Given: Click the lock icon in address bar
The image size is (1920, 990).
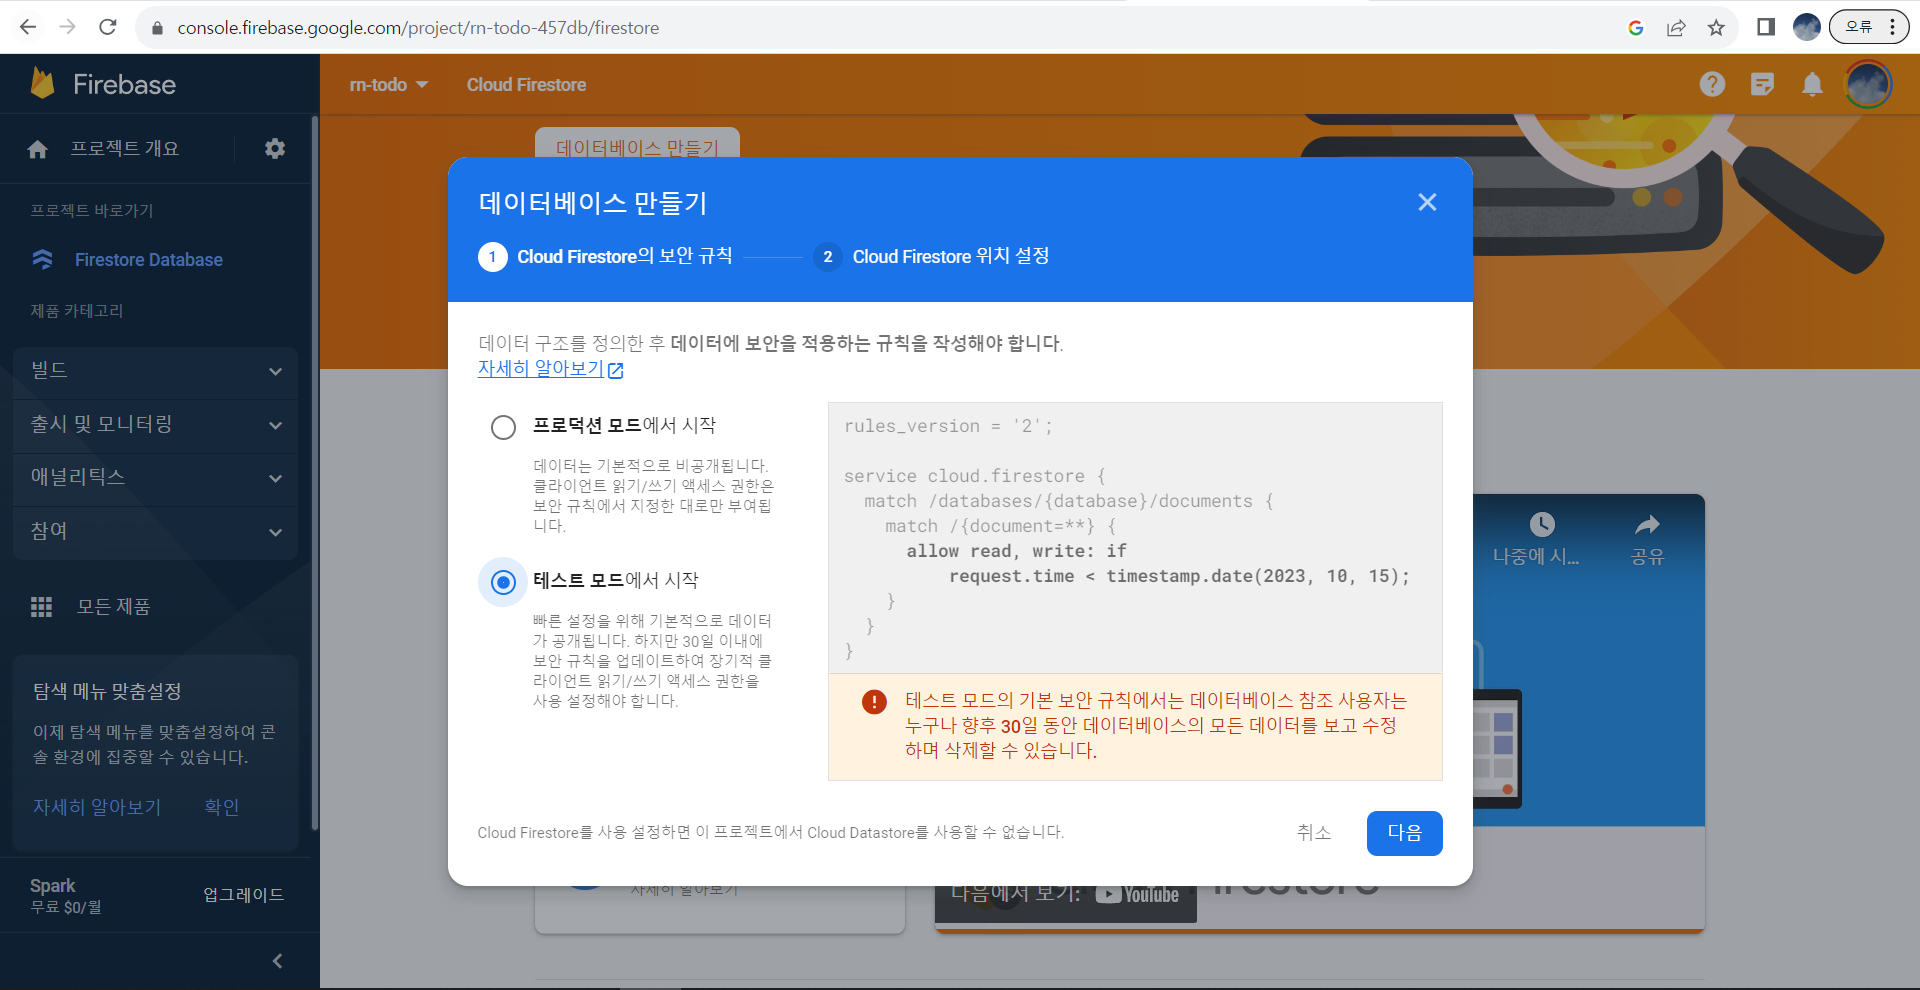Looking at the screenshot, I should point(157,28).
